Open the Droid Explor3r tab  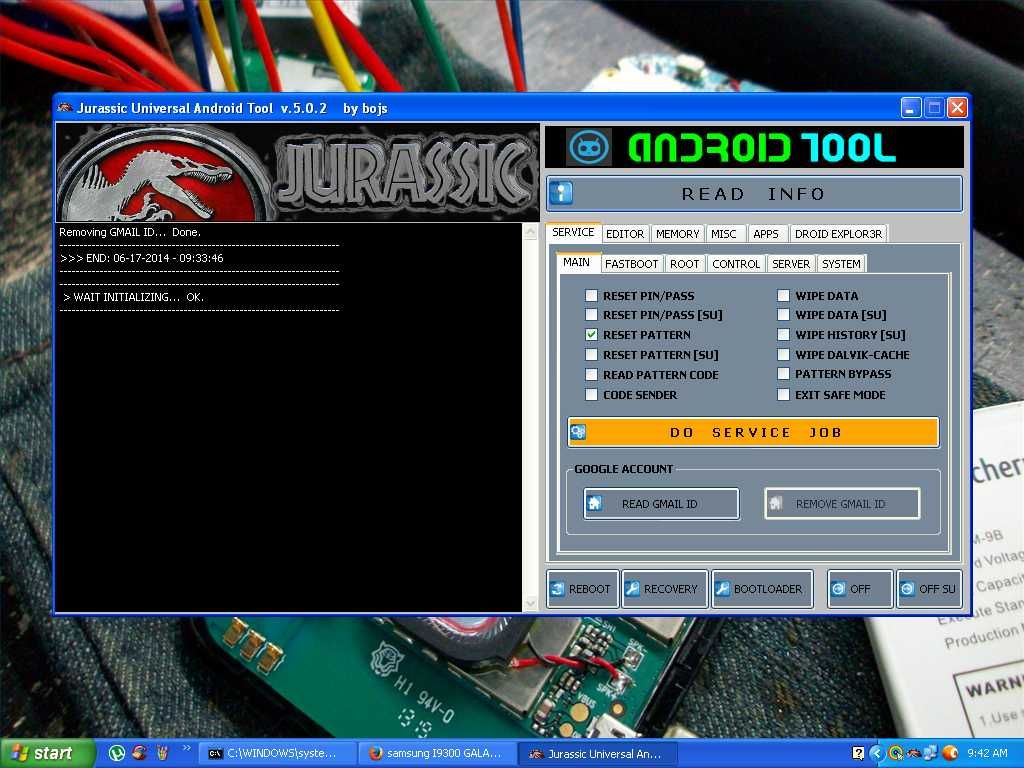(x=838, y=234)
